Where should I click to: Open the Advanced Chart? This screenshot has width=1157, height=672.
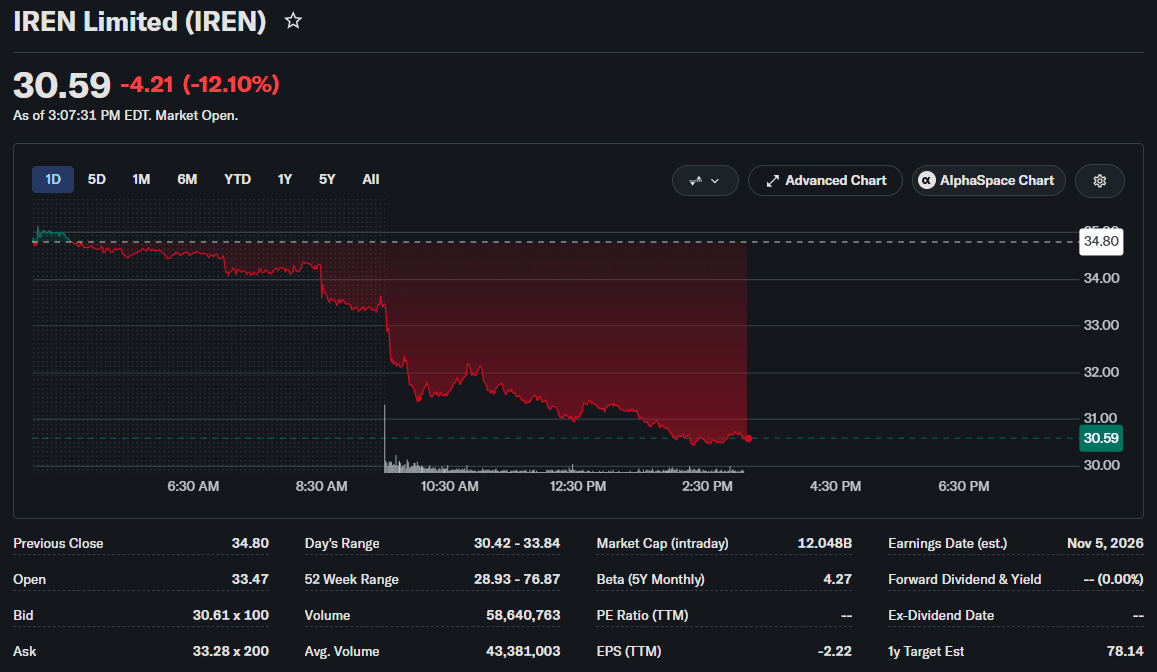[x=825, y=181]
